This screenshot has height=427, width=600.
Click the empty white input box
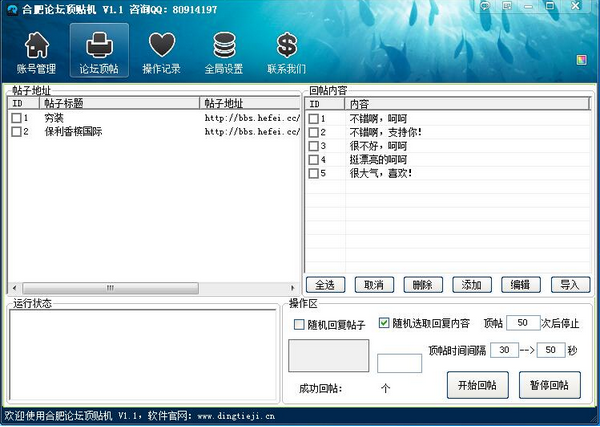point(399,363)
